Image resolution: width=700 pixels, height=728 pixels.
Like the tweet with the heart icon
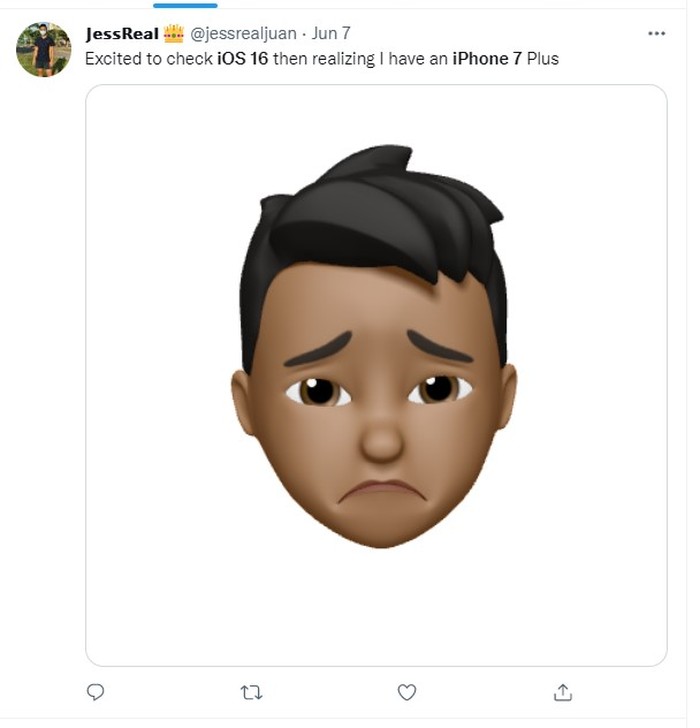[x=407, y=692]
